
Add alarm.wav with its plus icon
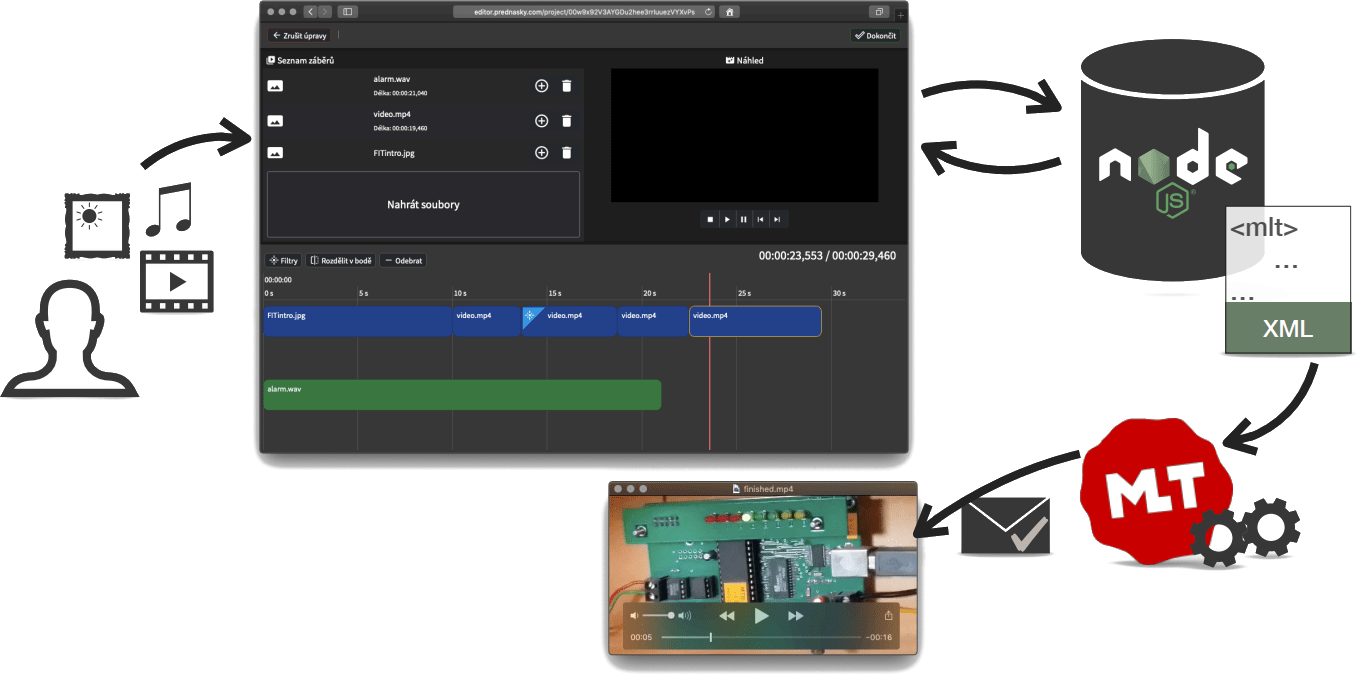pos(540,85)
